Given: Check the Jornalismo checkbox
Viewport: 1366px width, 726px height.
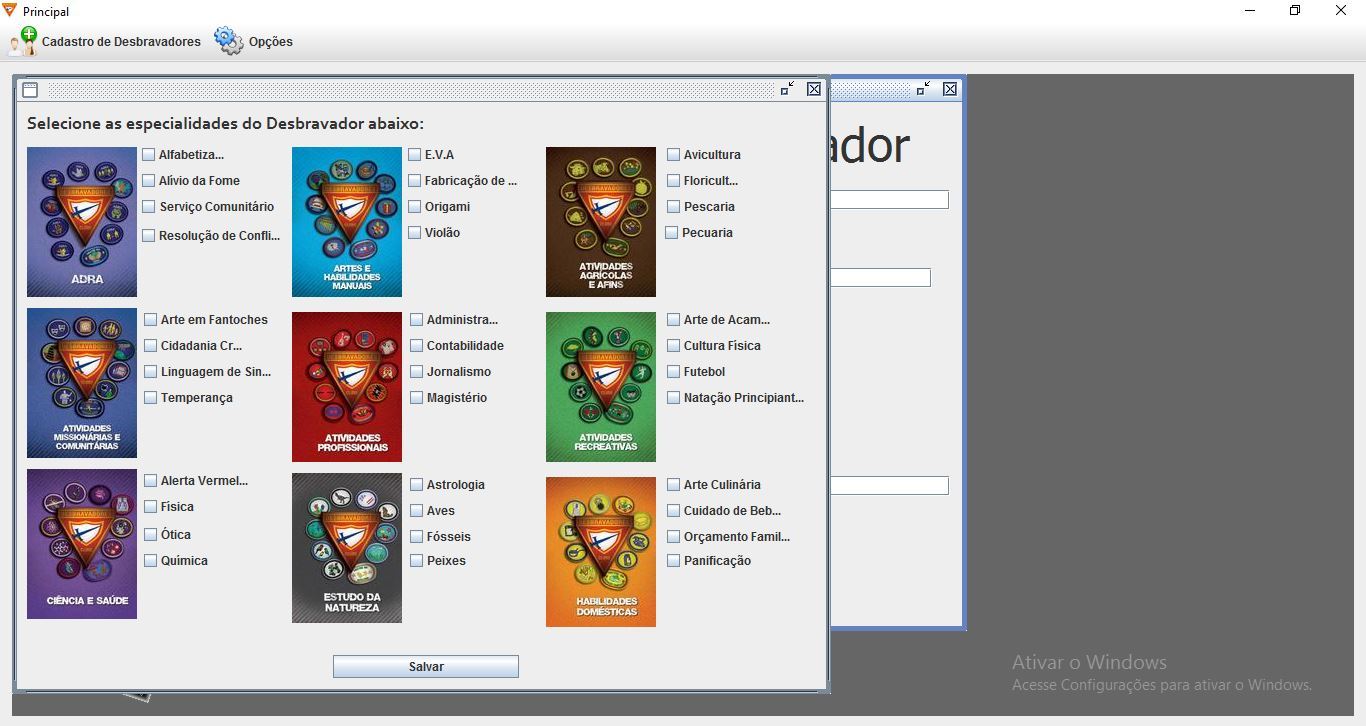Looking at the screenshot, I should tap(417, 372).
